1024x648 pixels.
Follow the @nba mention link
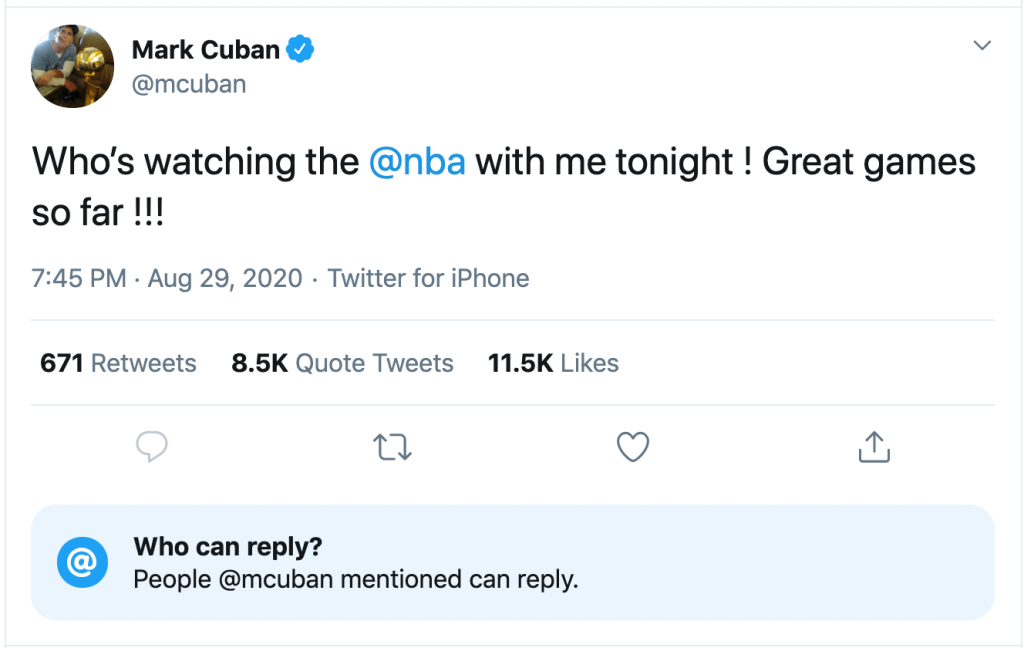click(417, 162)
